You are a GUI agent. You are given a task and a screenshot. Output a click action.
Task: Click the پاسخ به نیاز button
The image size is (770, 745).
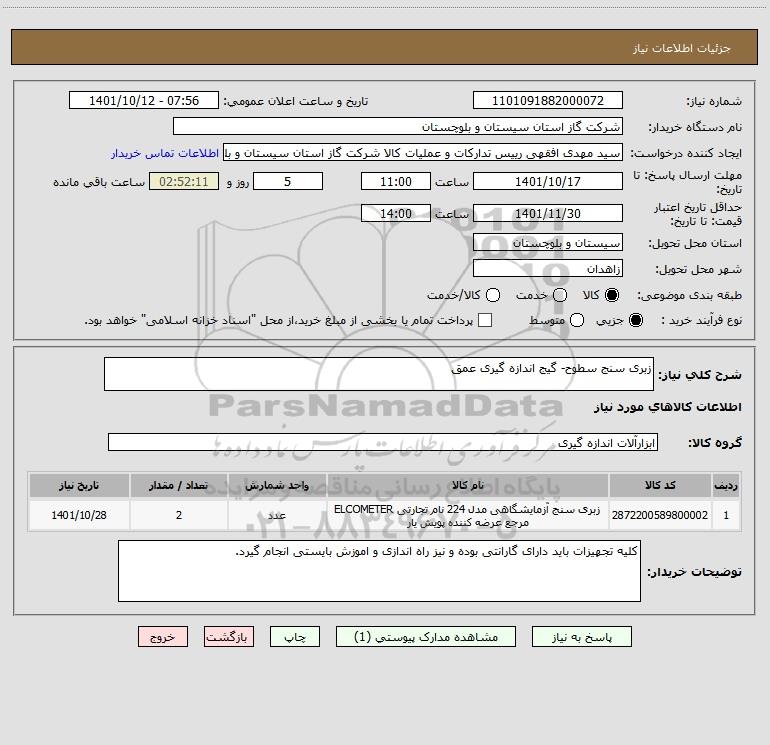point(582,637)
